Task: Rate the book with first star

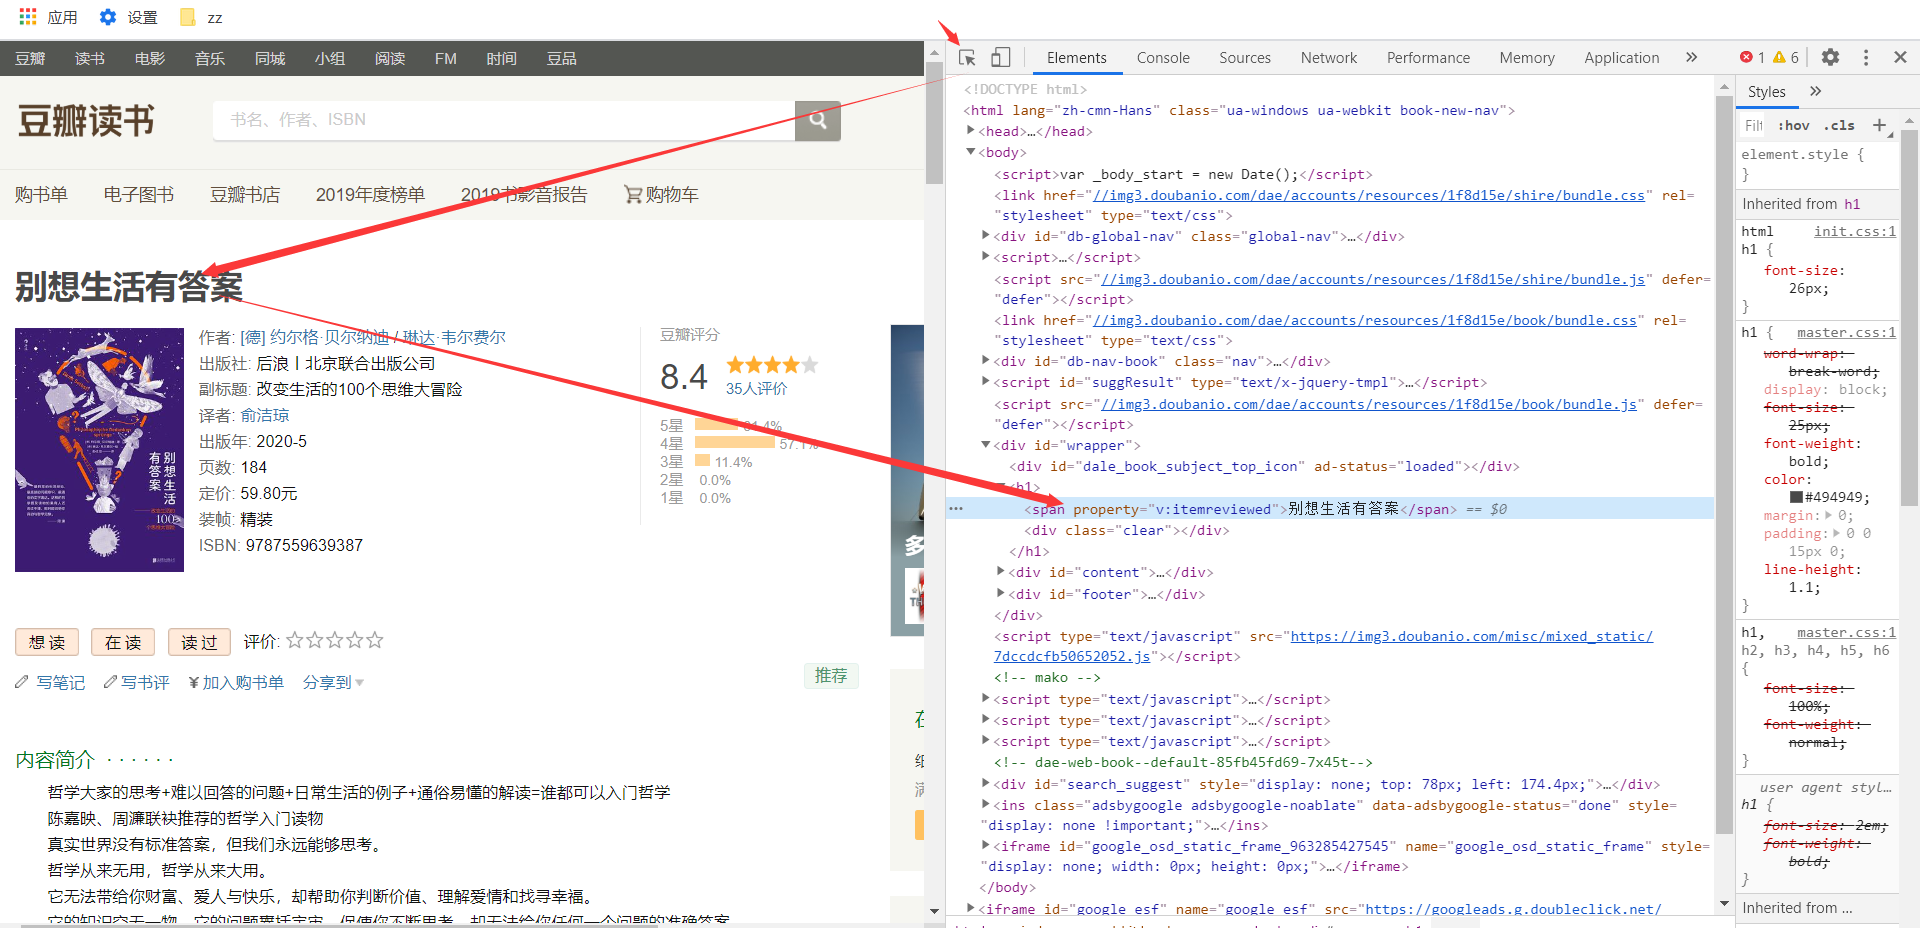Action: (295, 640)
